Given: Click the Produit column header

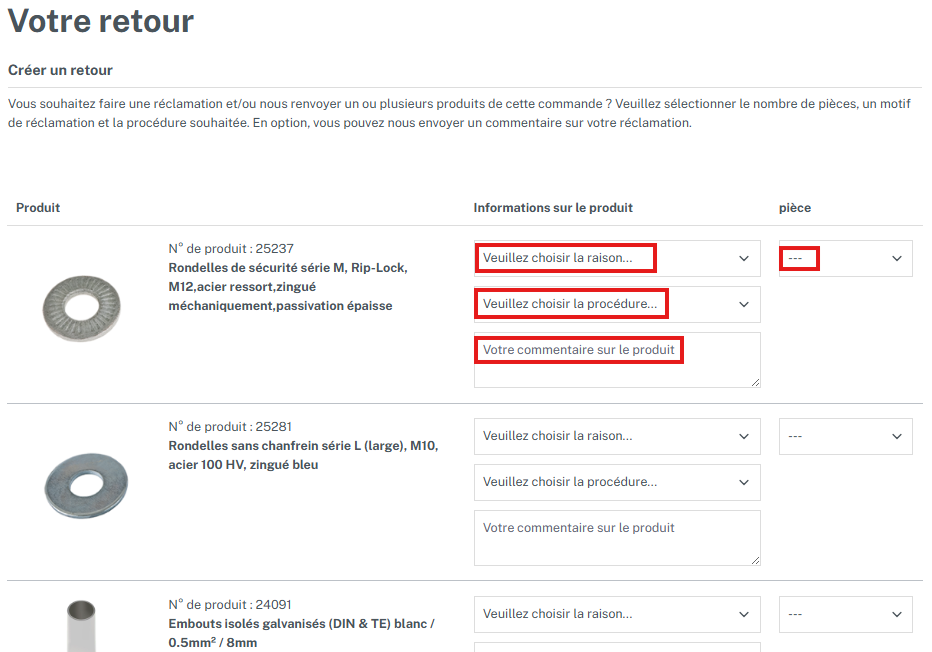Looking at the screenshot, I should pos(38,208).
